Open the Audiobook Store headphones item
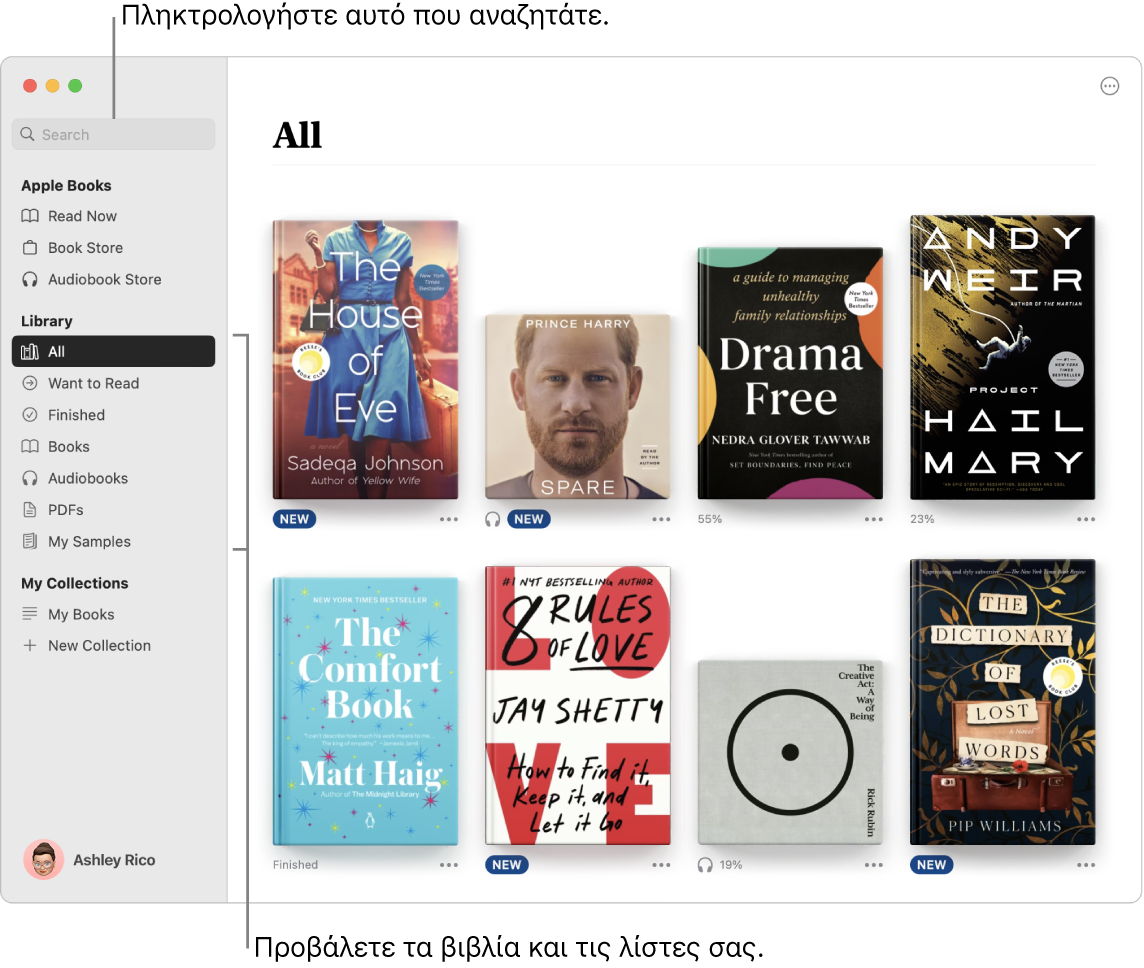This screenshot has height=968, width=1144. (x=113, y=279)
